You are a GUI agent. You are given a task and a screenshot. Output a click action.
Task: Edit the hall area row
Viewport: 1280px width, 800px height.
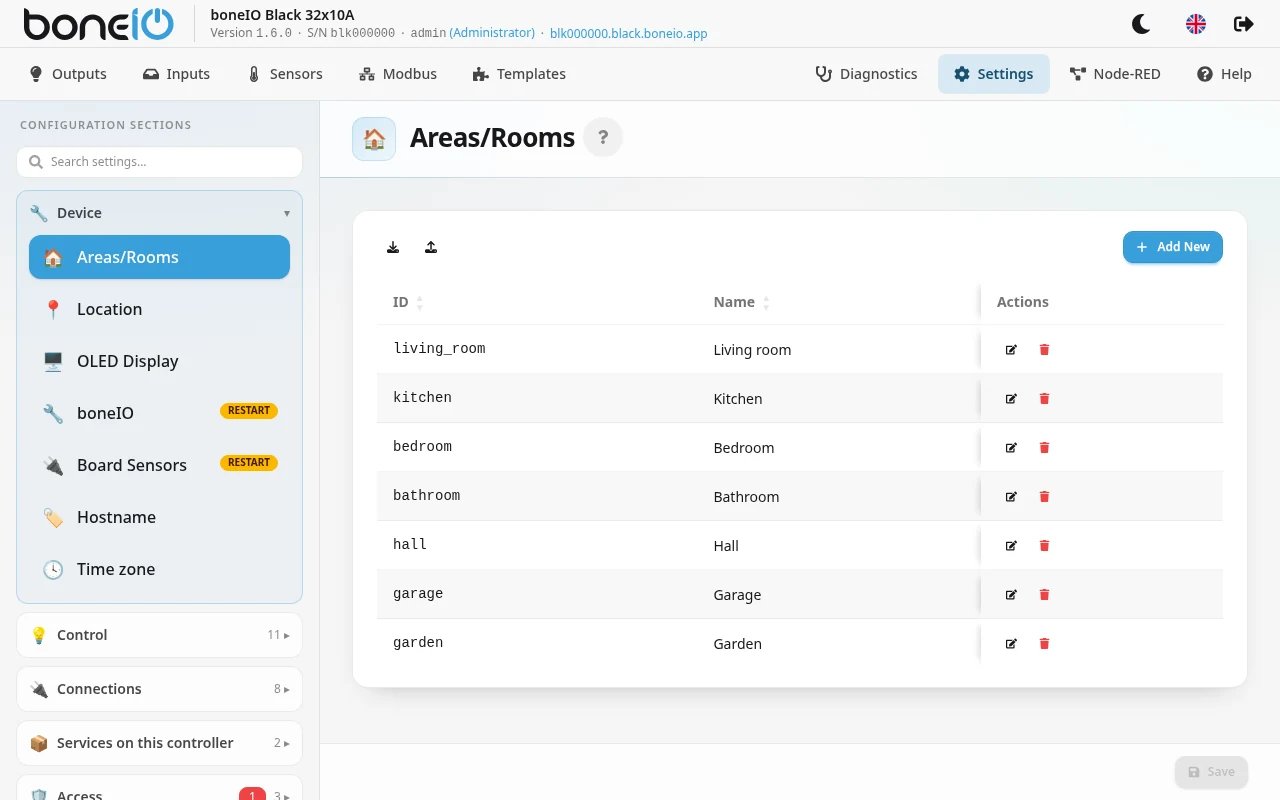point(1011,545)
